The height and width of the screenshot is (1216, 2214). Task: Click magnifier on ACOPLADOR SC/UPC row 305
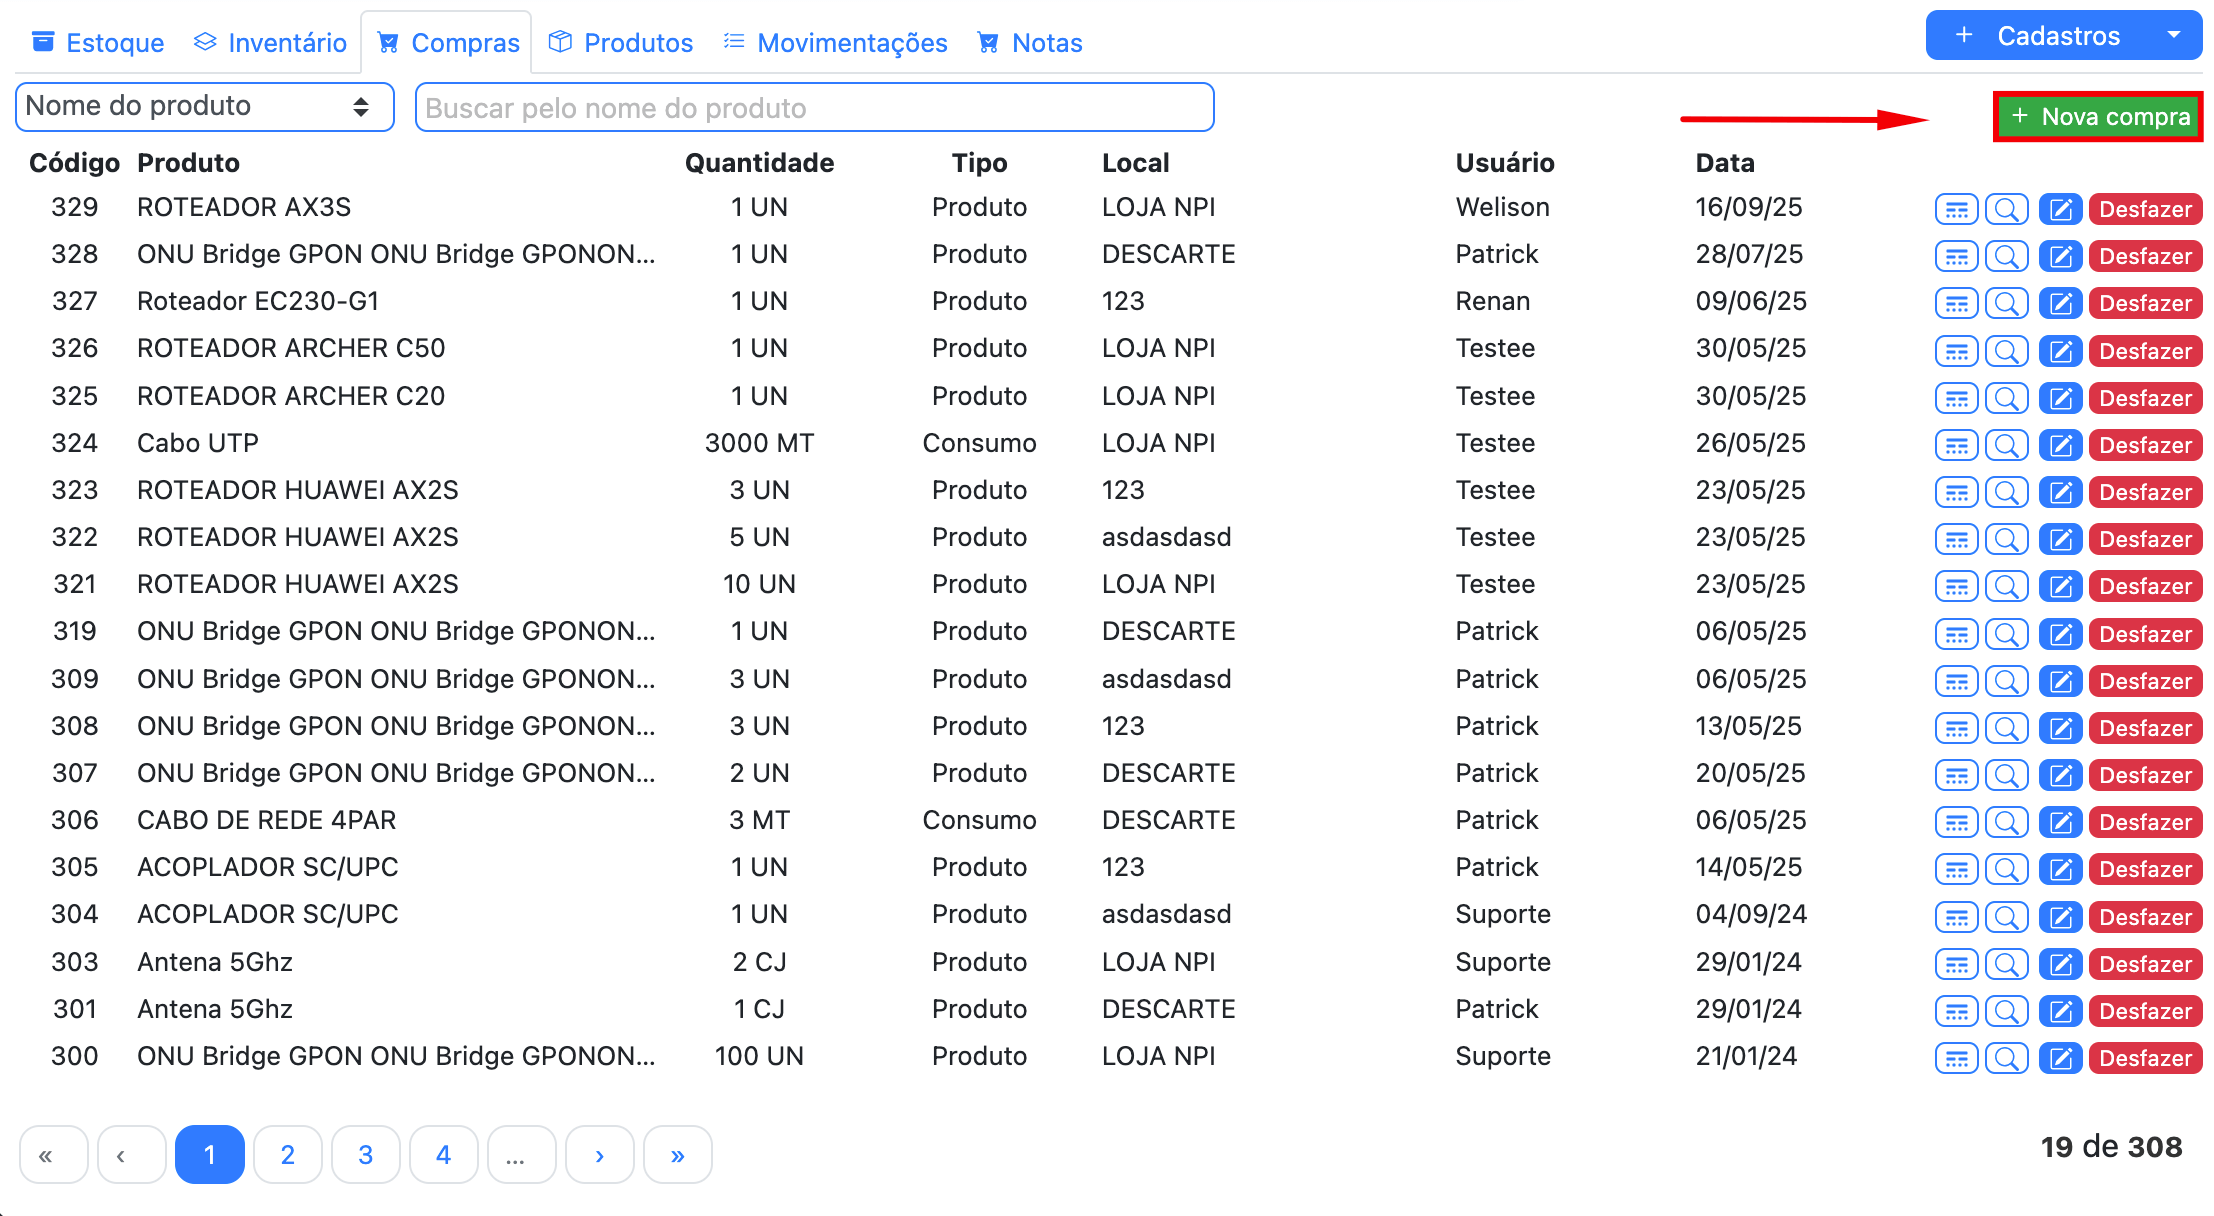[2006, 869]
